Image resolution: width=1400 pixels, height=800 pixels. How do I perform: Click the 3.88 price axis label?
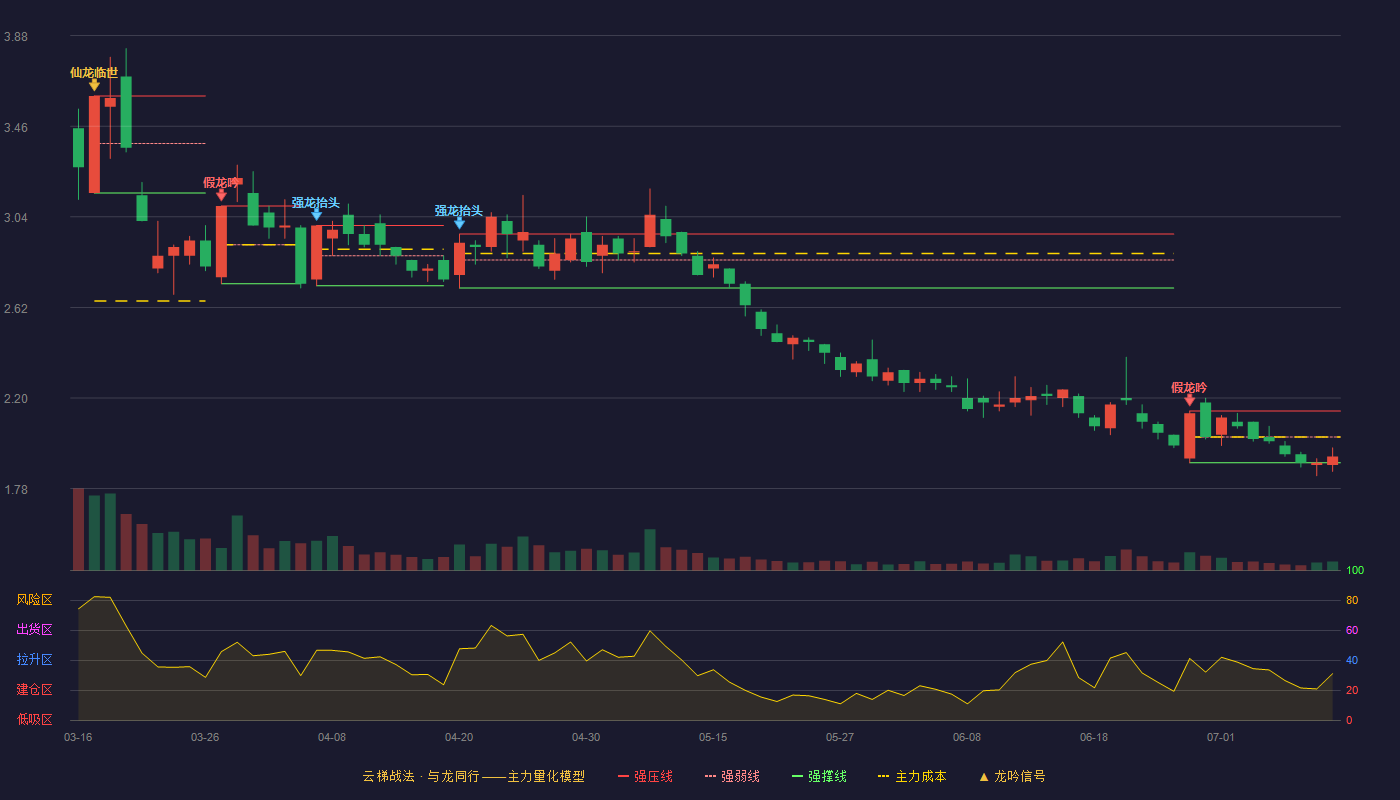tap(16, 37)
